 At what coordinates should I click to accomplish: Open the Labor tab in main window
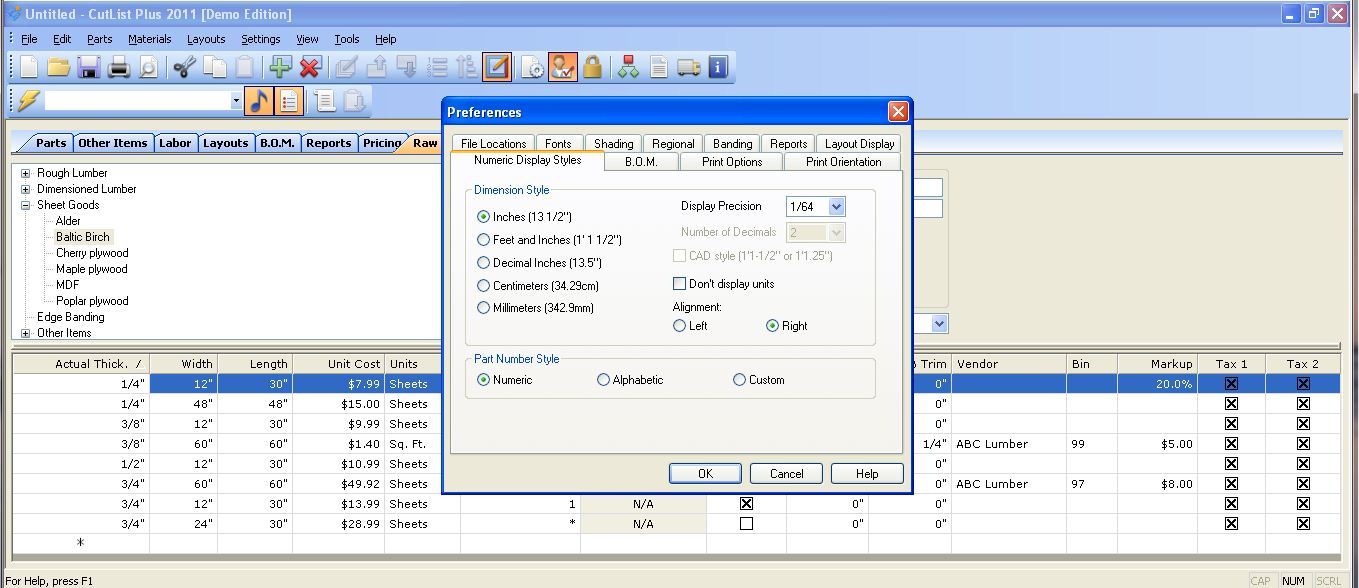click(175, 143)
